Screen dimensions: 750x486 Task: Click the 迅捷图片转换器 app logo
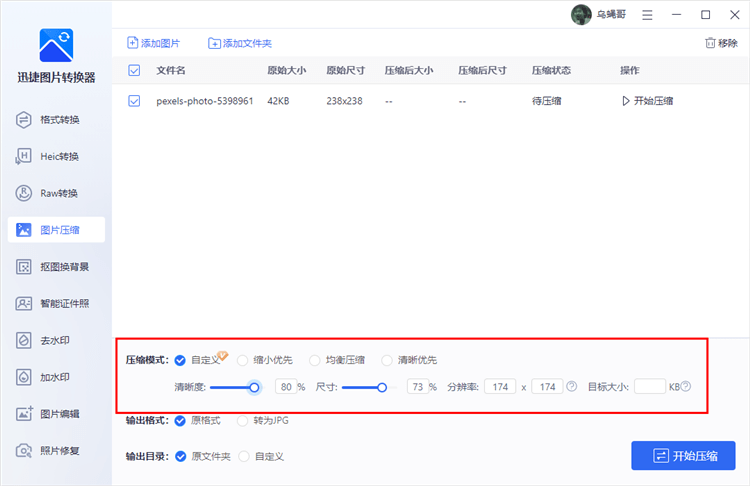pos(56,45)
